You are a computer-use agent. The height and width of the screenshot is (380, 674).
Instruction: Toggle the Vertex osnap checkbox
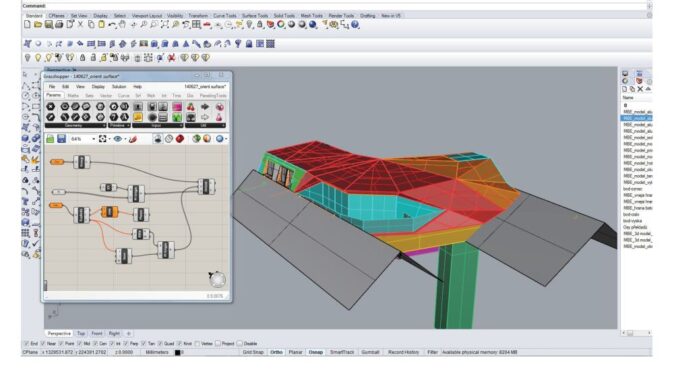(197, 343)
